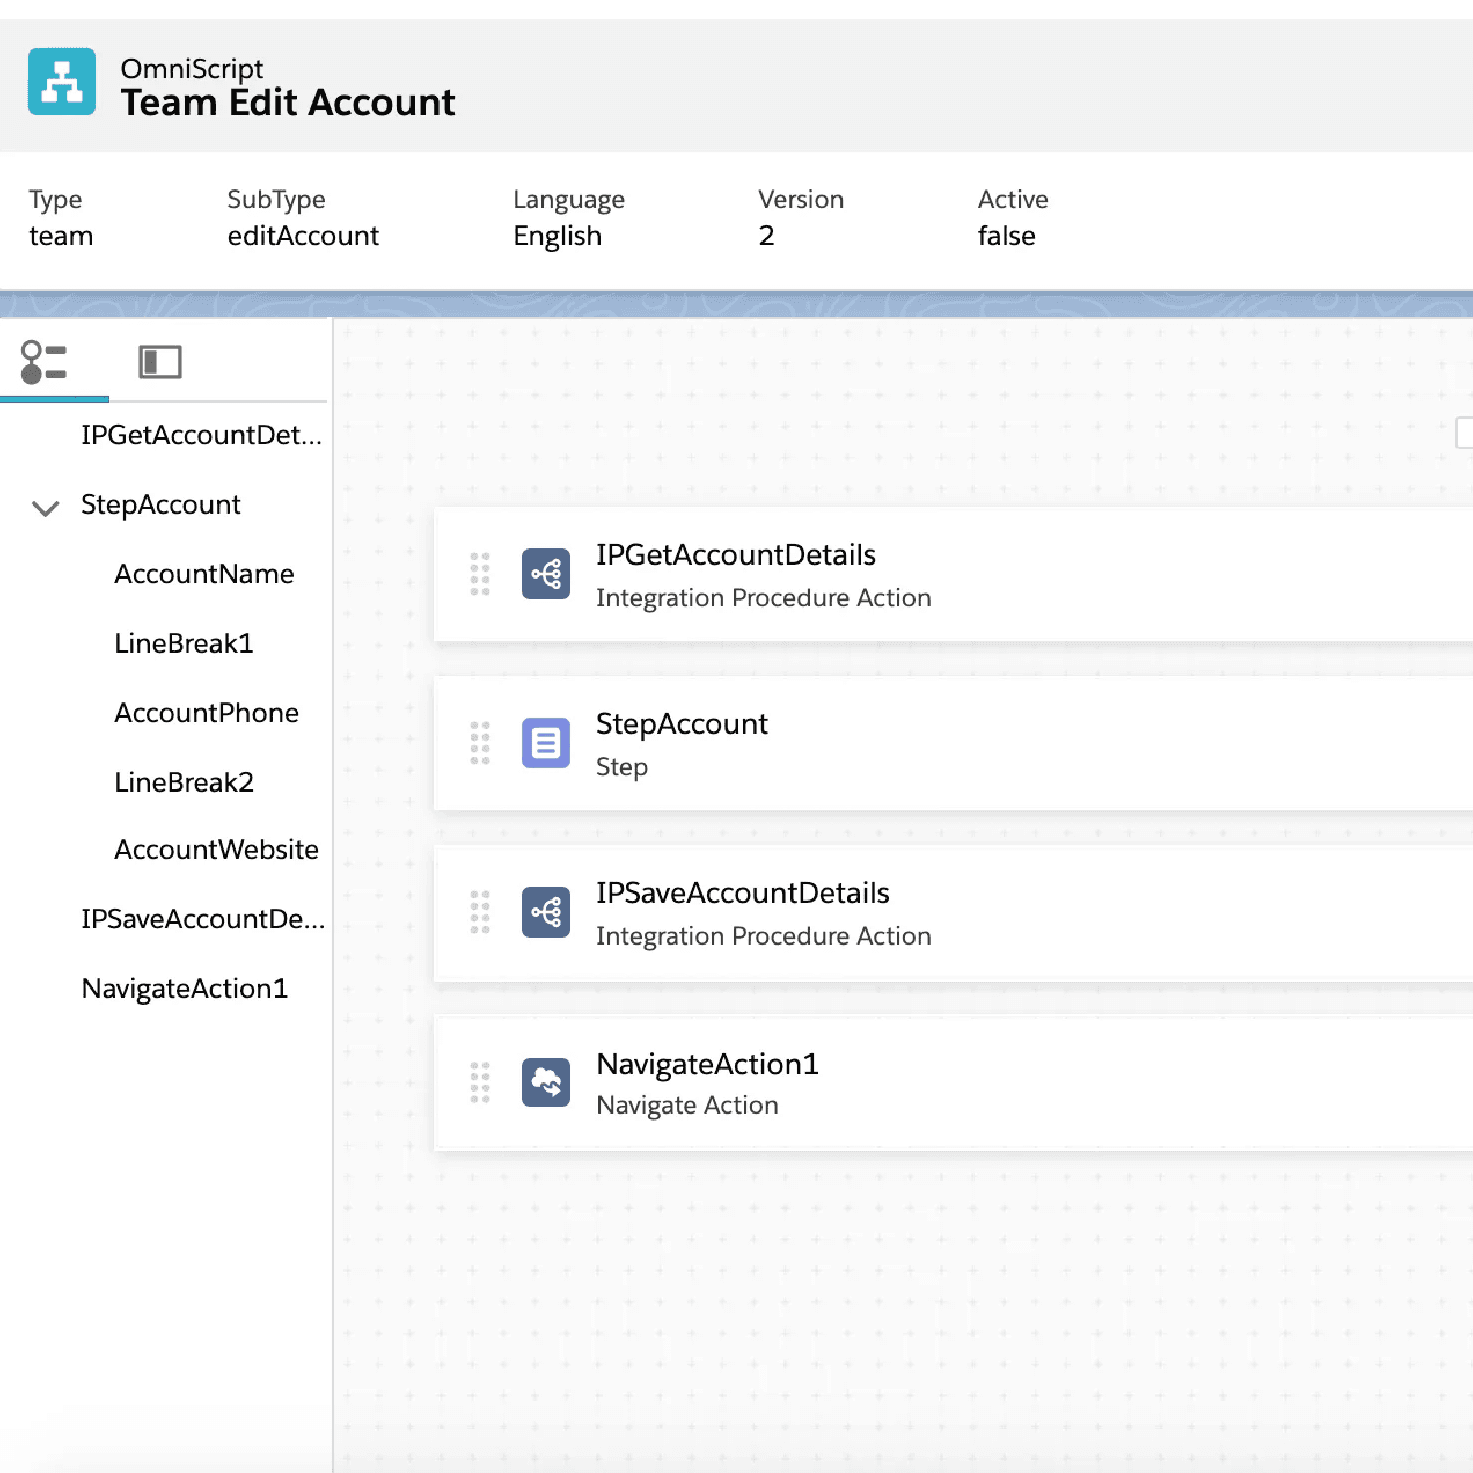Viewport: 1473px width, 1473px height.
Task: Click the IPGetAccountDetails integration procedure icon
Action: click(x=546, y=574)
